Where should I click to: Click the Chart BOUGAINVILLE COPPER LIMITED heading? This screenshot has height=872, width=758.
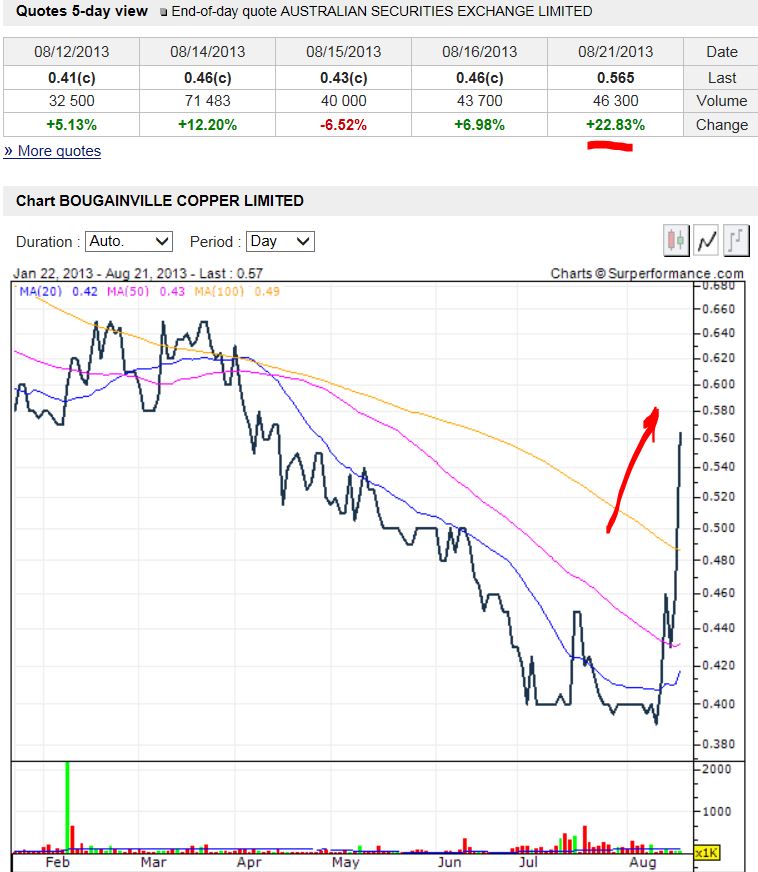pyautogui.click(x=160, y=201)
